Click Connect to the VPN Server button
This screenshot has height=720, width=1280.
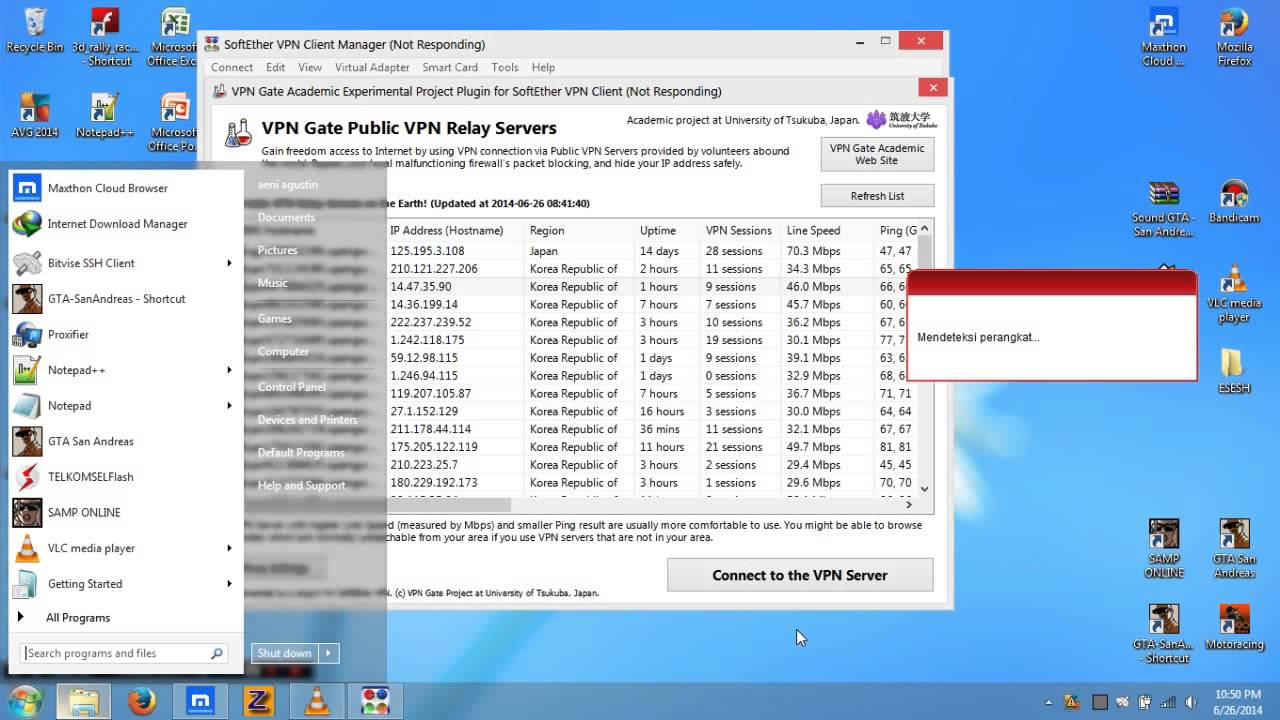(800, 575)
